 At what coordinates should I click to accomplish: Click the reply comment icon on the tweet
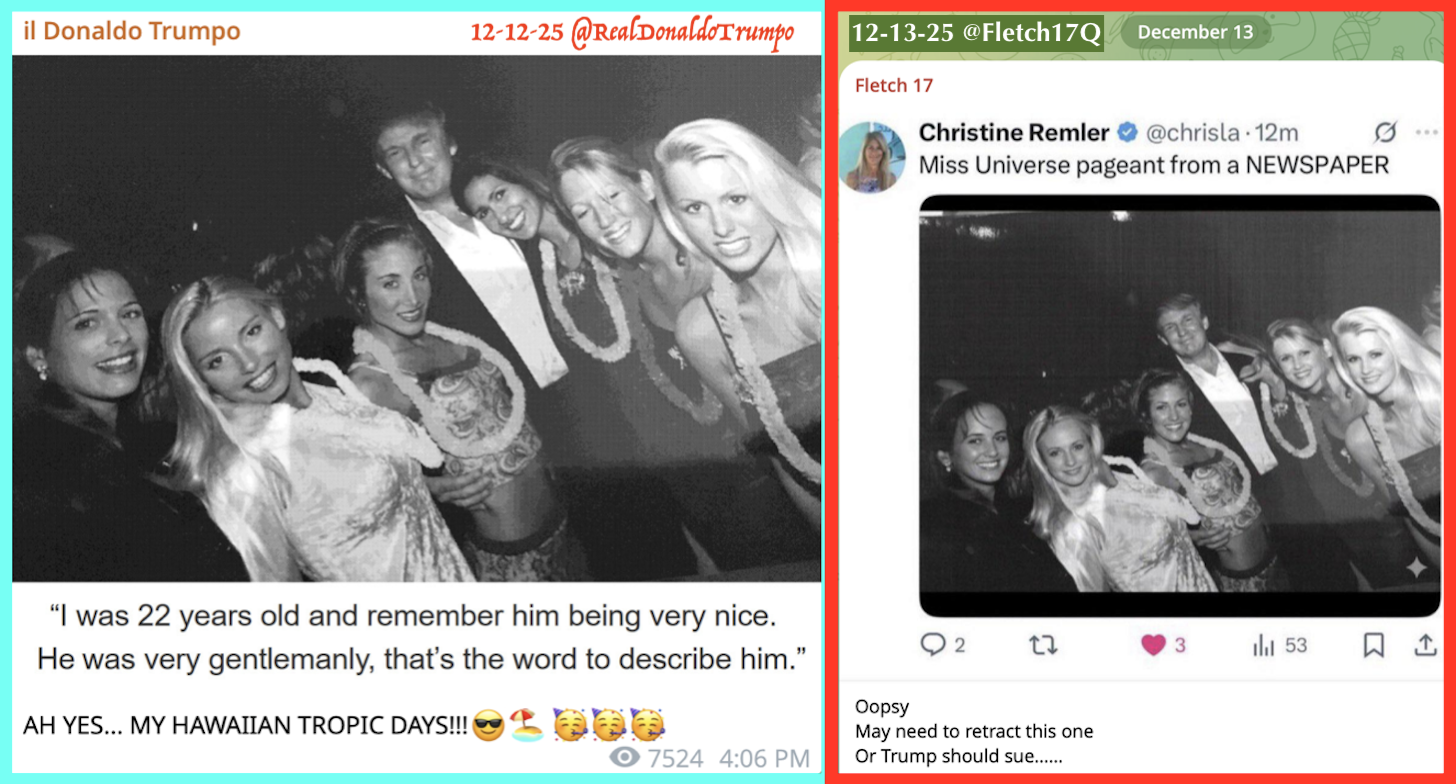pyautogui.click(x=933, y=645)
